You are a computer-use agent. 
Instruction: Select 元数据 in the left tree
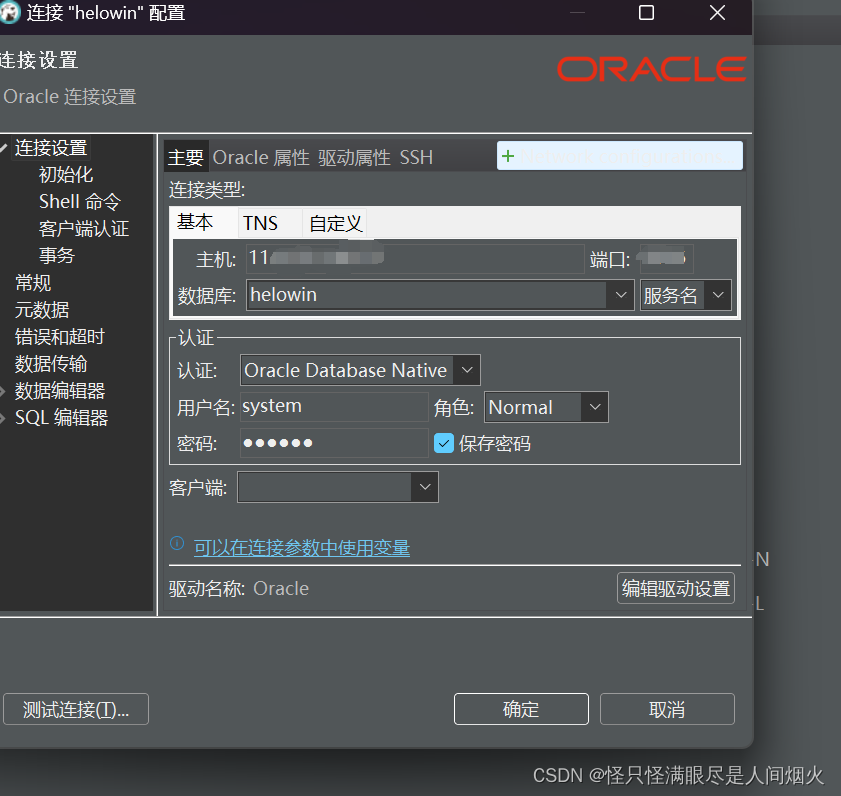tap(42, 309)
